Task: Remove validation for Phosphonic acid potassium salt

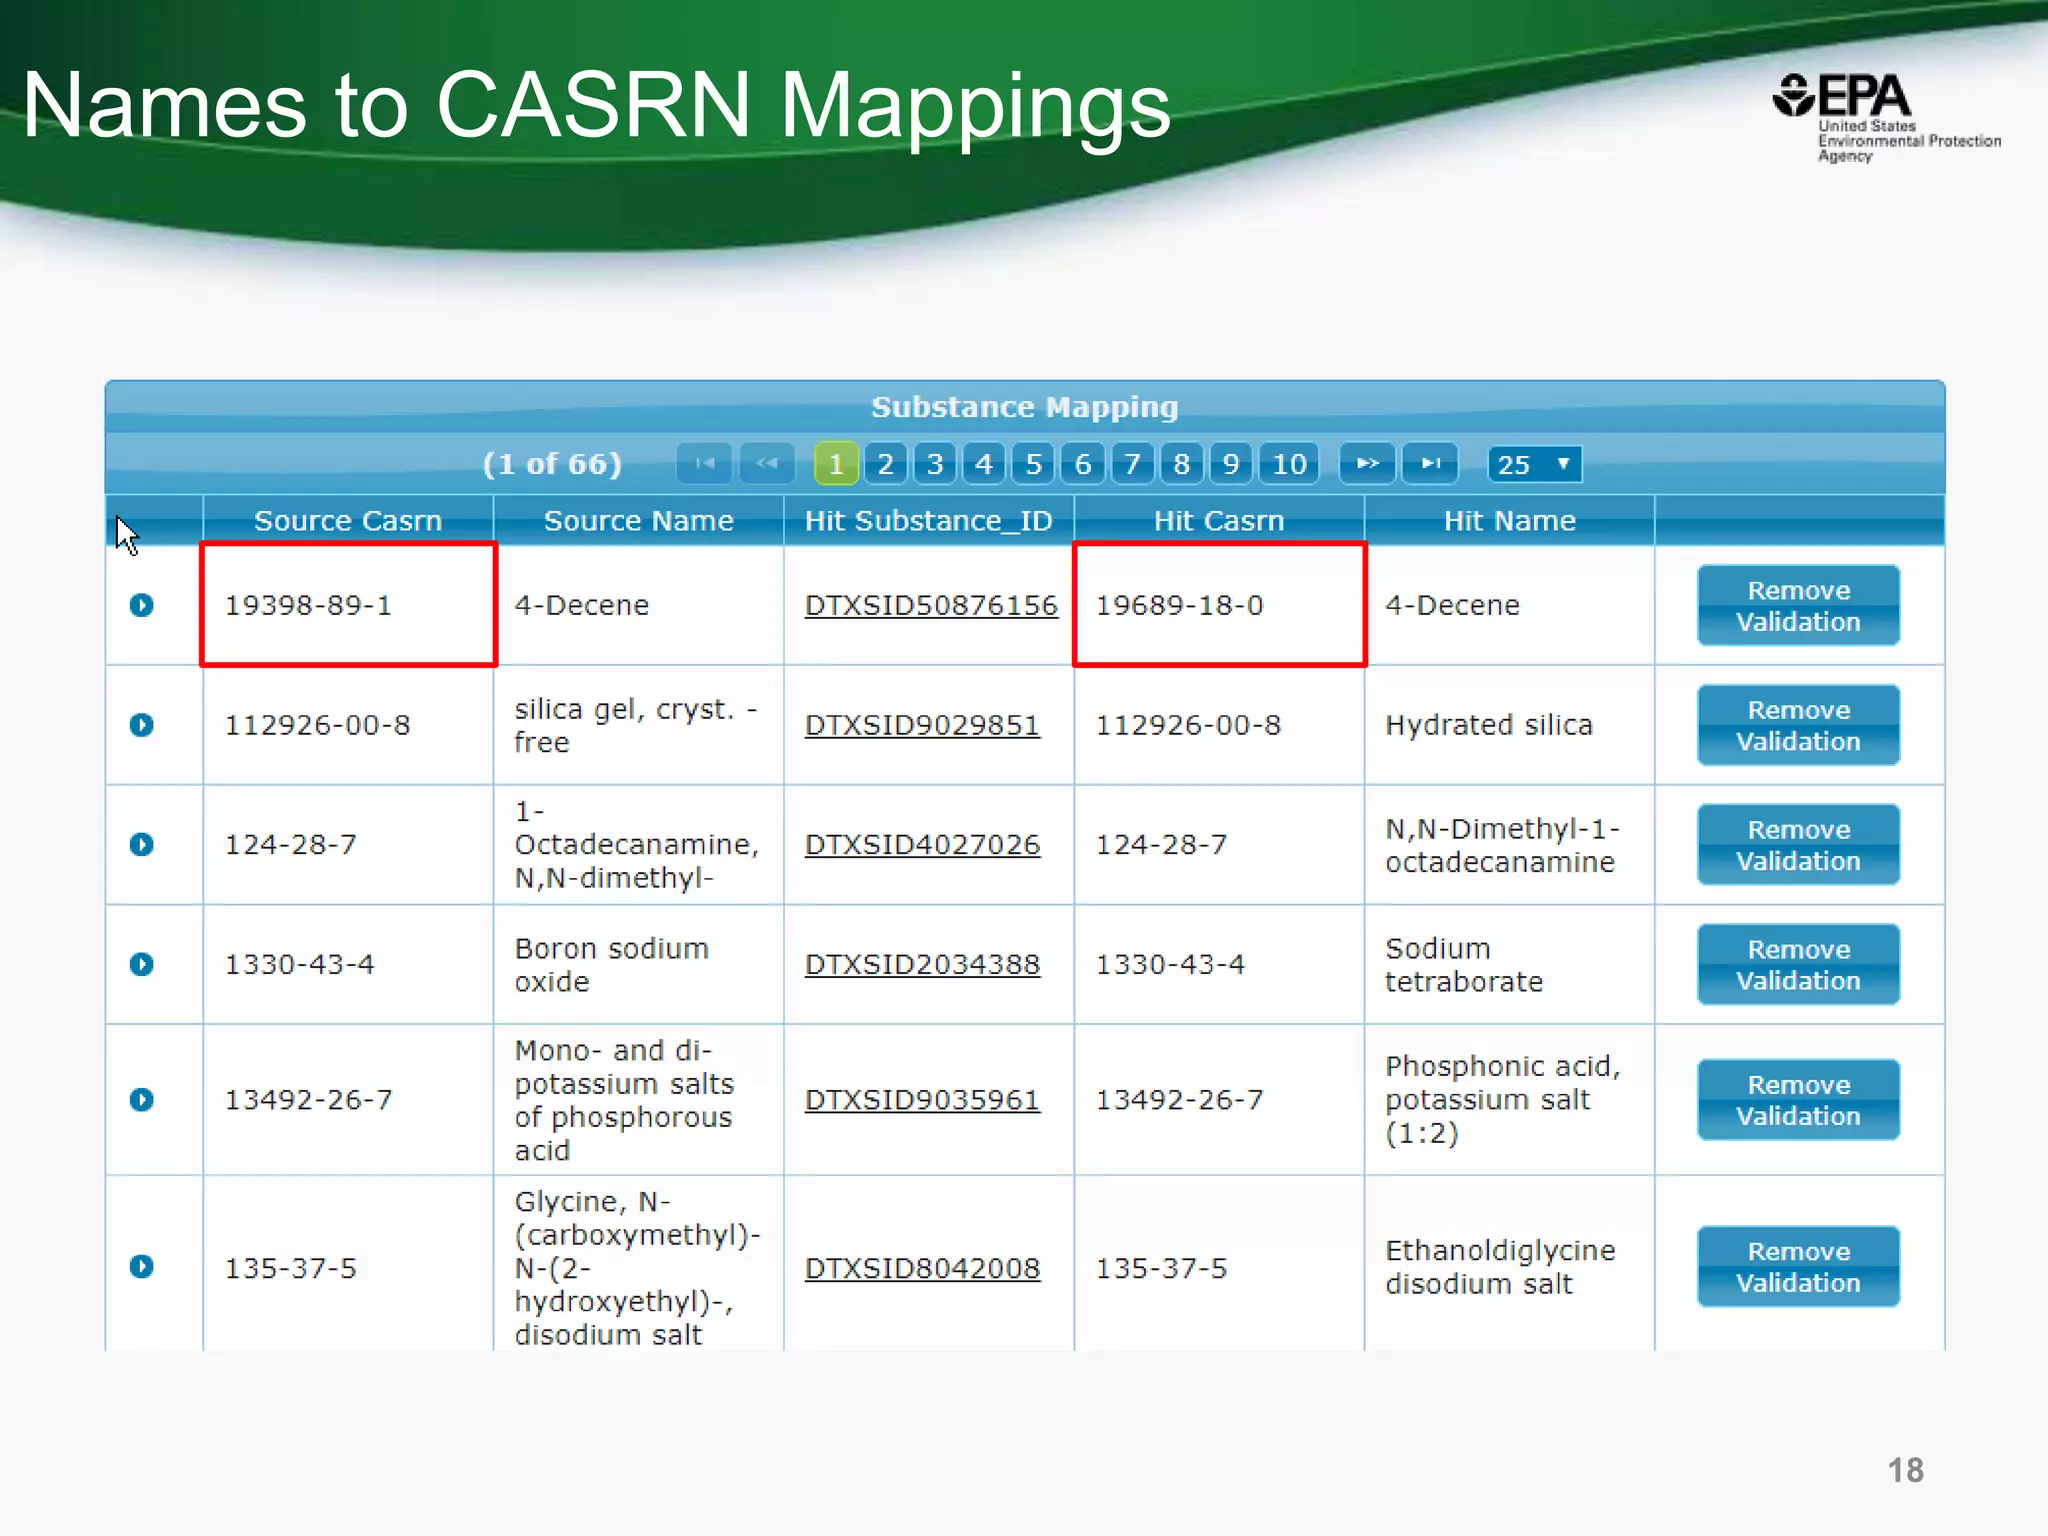Action: click(x=1798, y=1100)
